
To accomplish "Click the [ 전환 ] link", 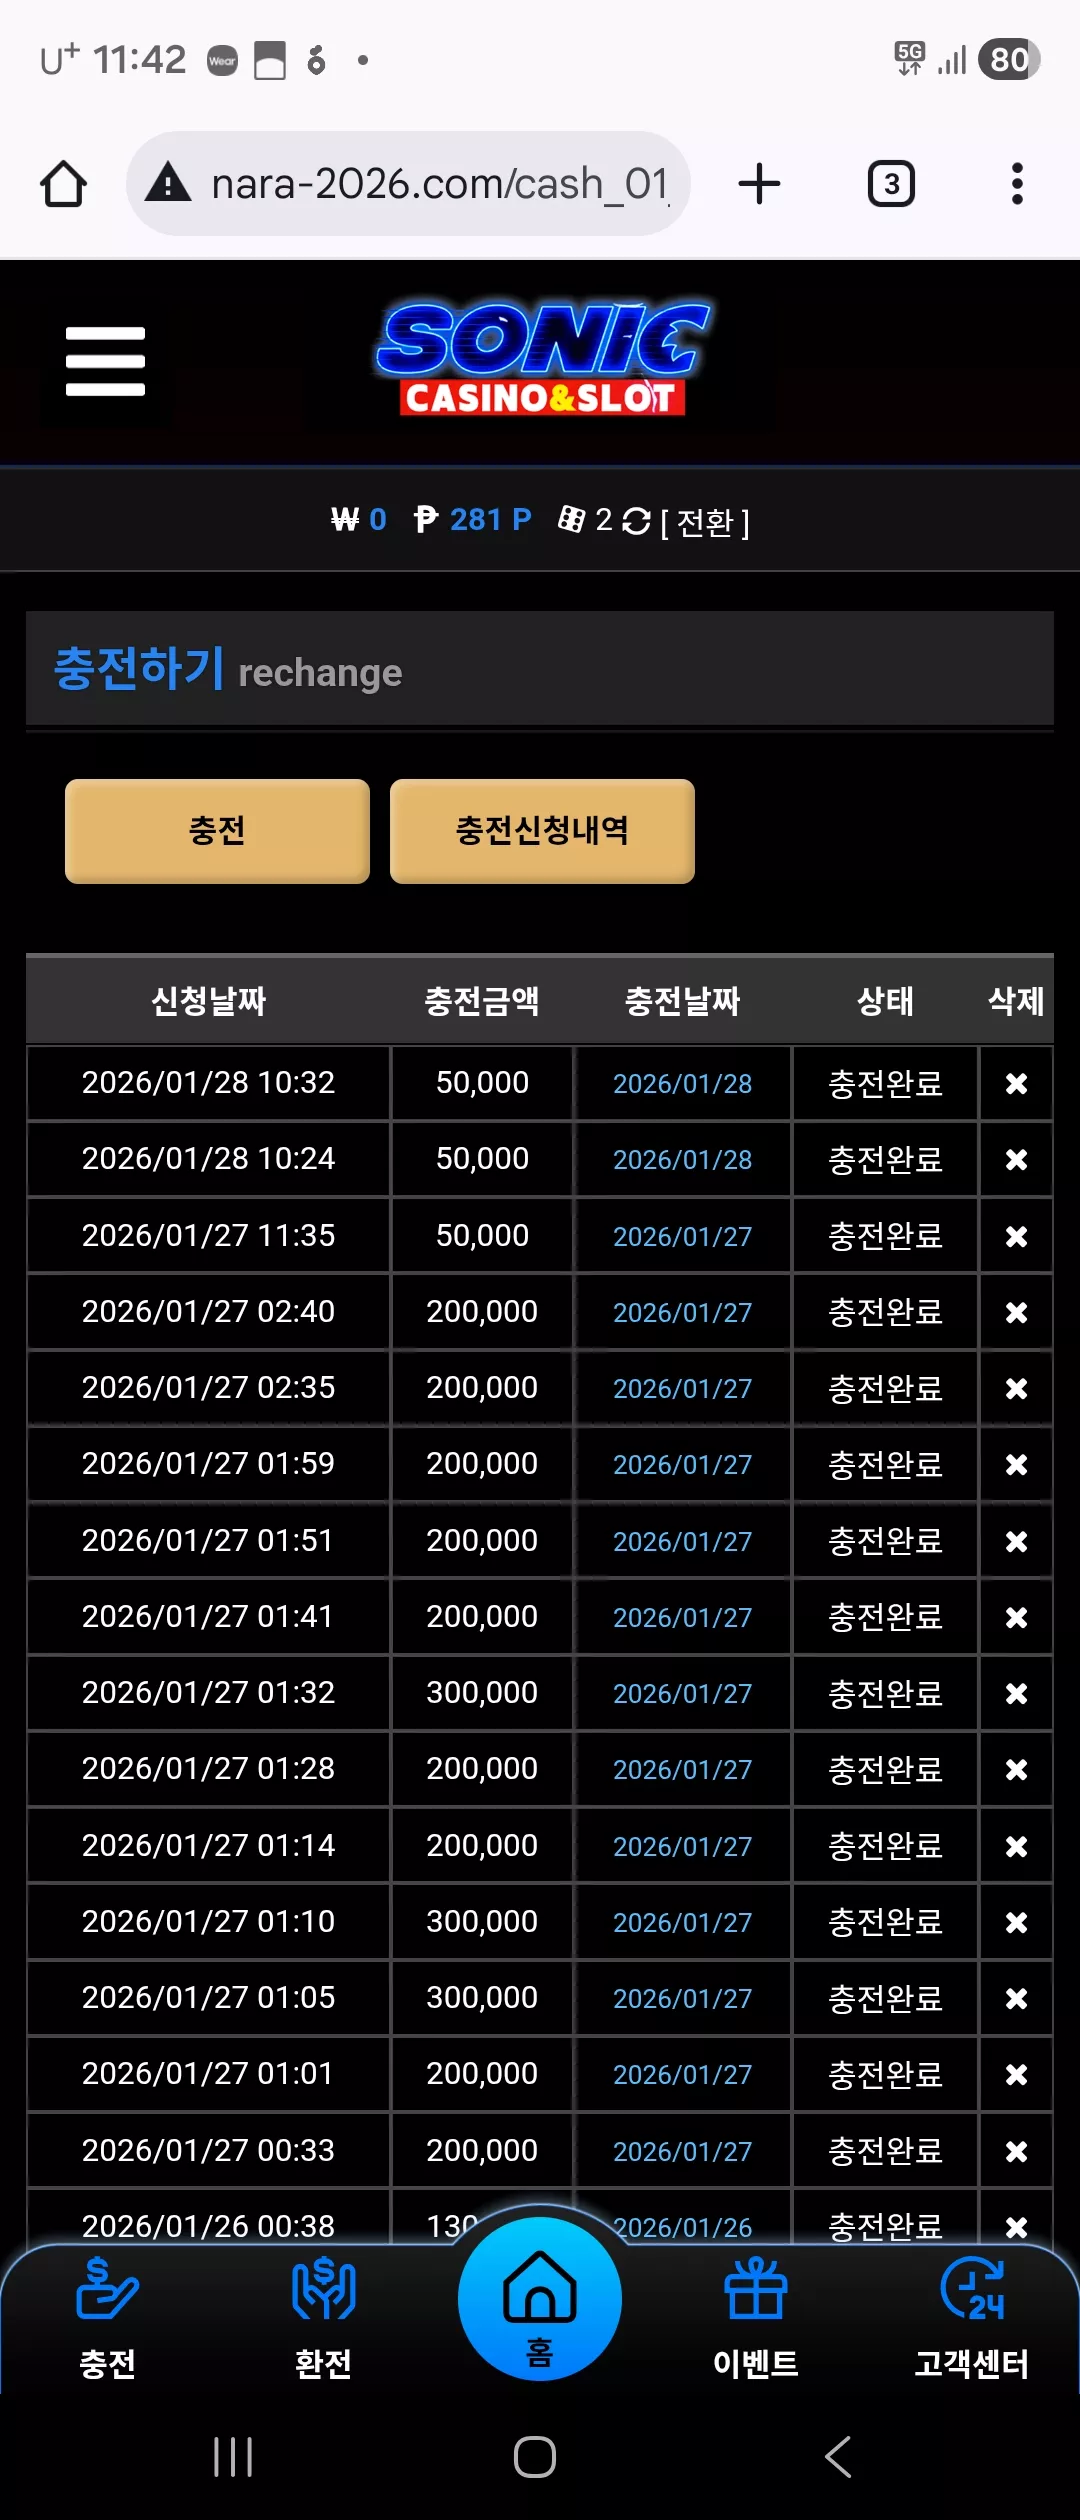I will [x=705, y=522].
